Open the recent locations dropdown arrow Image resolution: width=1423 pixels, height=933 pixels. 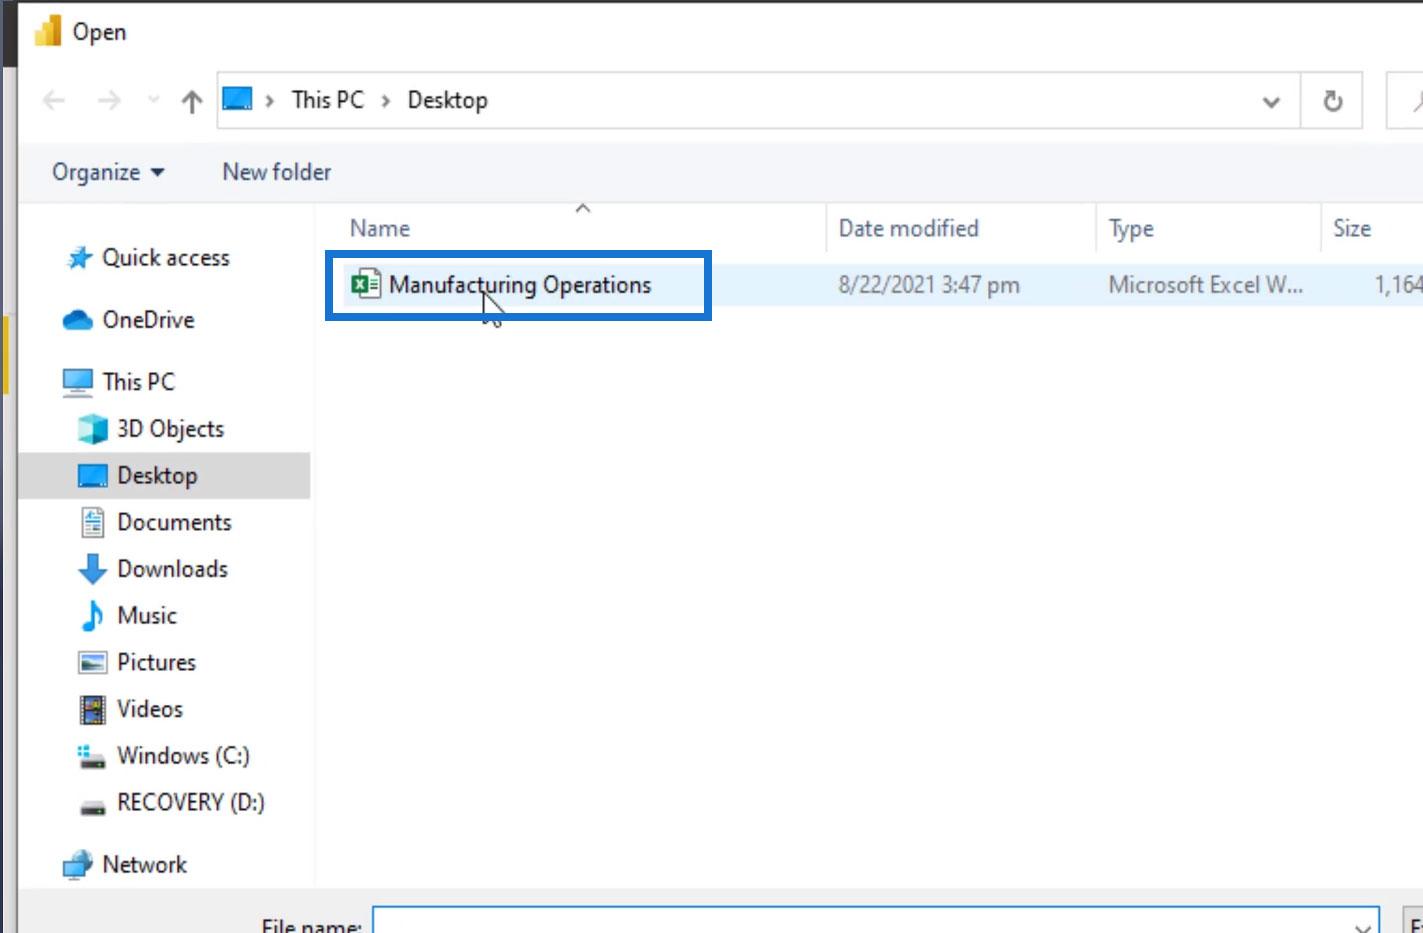pyautogui.click(x=153, y=100)
